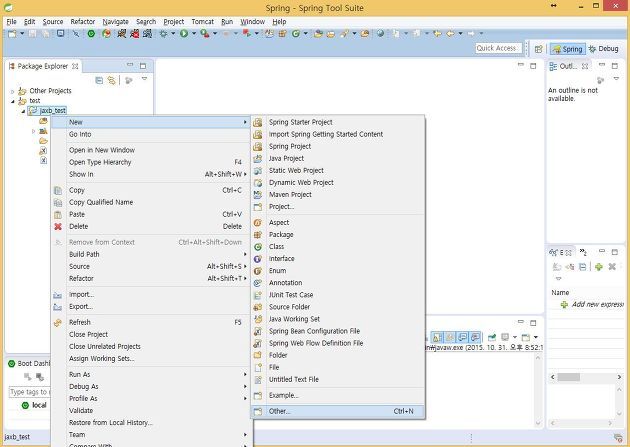Click the Paste clipboard icon in context menu

point(58,214)
